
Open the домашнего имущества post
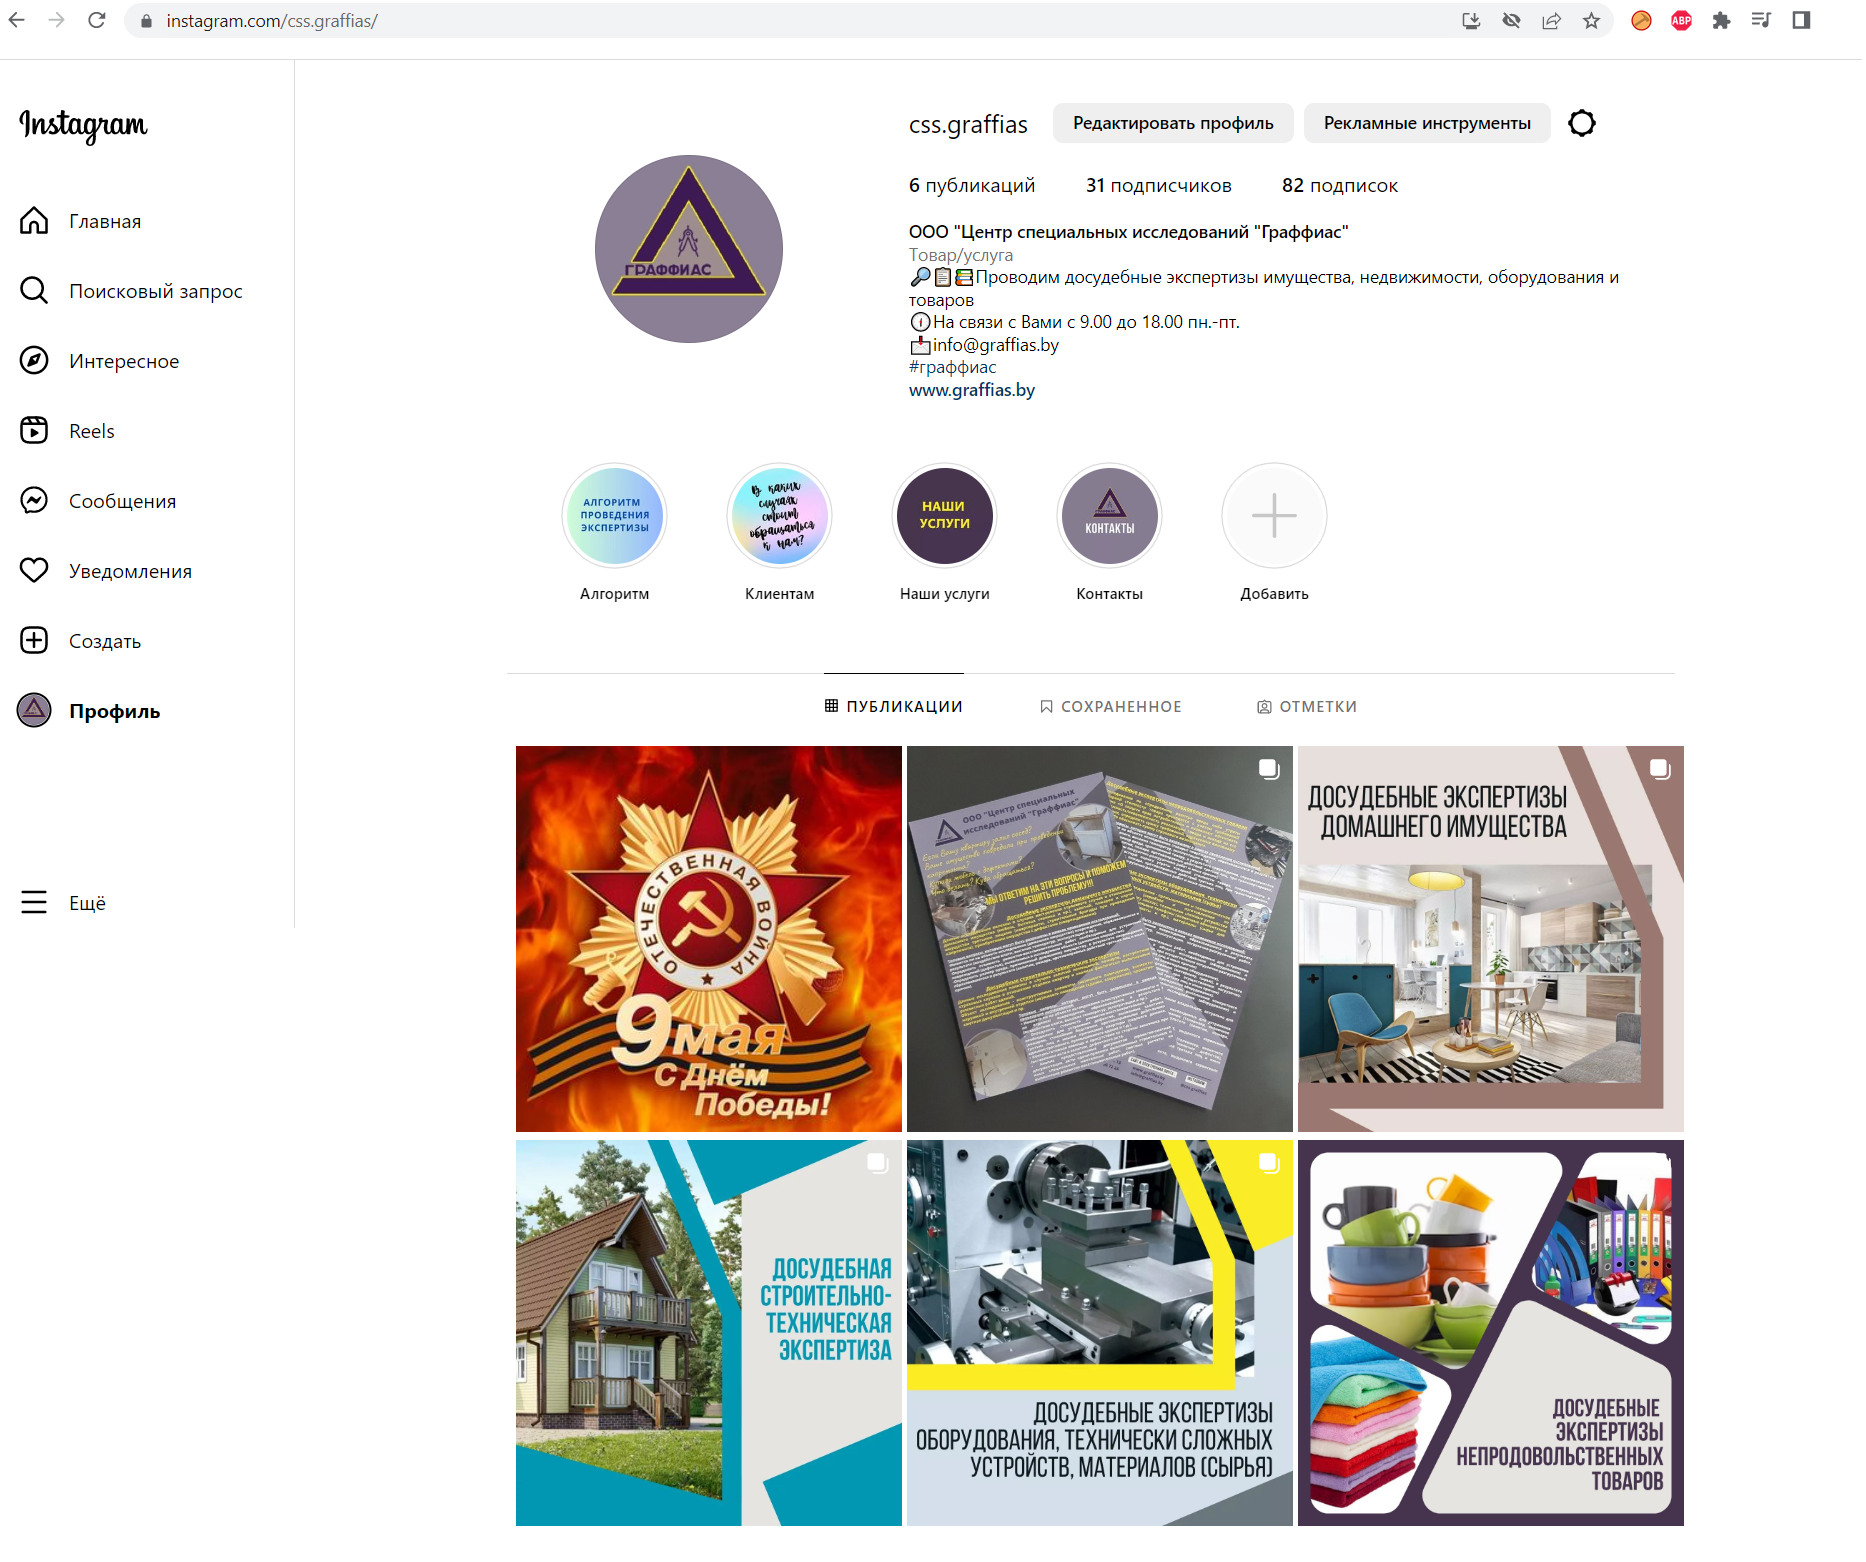1490,939
